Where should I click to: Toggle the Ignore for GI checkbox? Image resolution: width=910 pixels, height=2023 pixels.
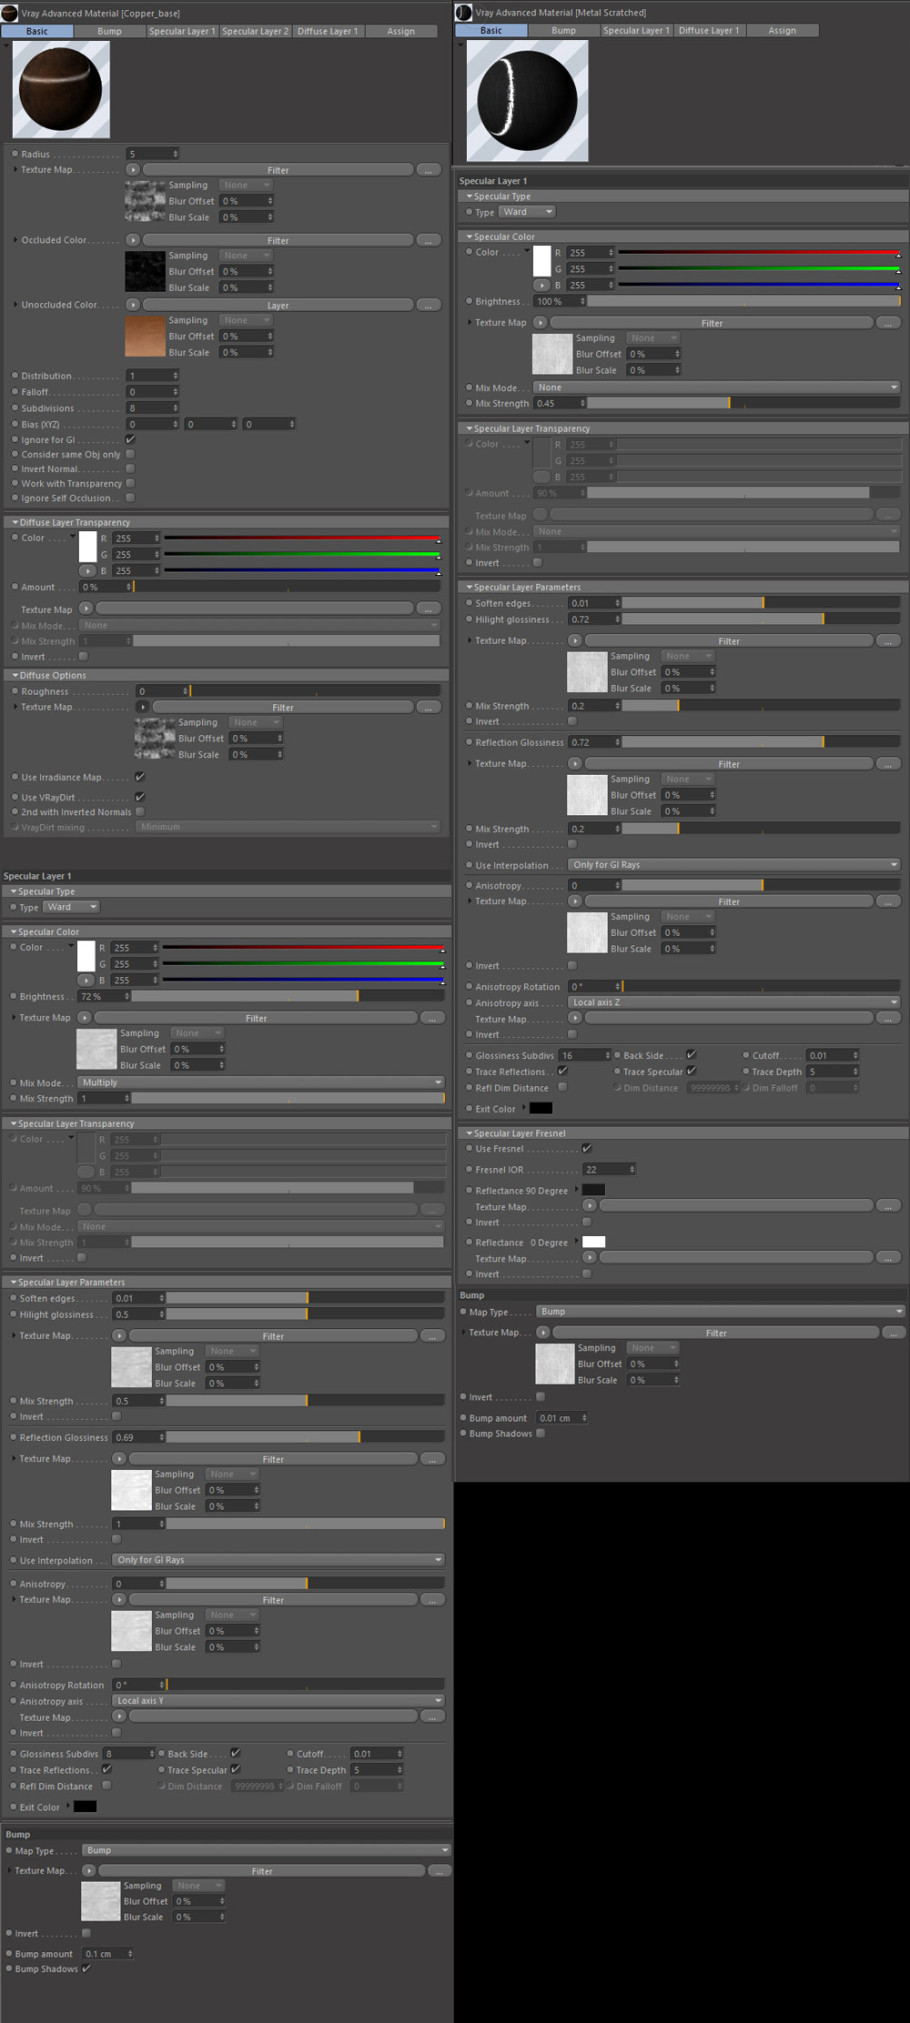[130, 439]
